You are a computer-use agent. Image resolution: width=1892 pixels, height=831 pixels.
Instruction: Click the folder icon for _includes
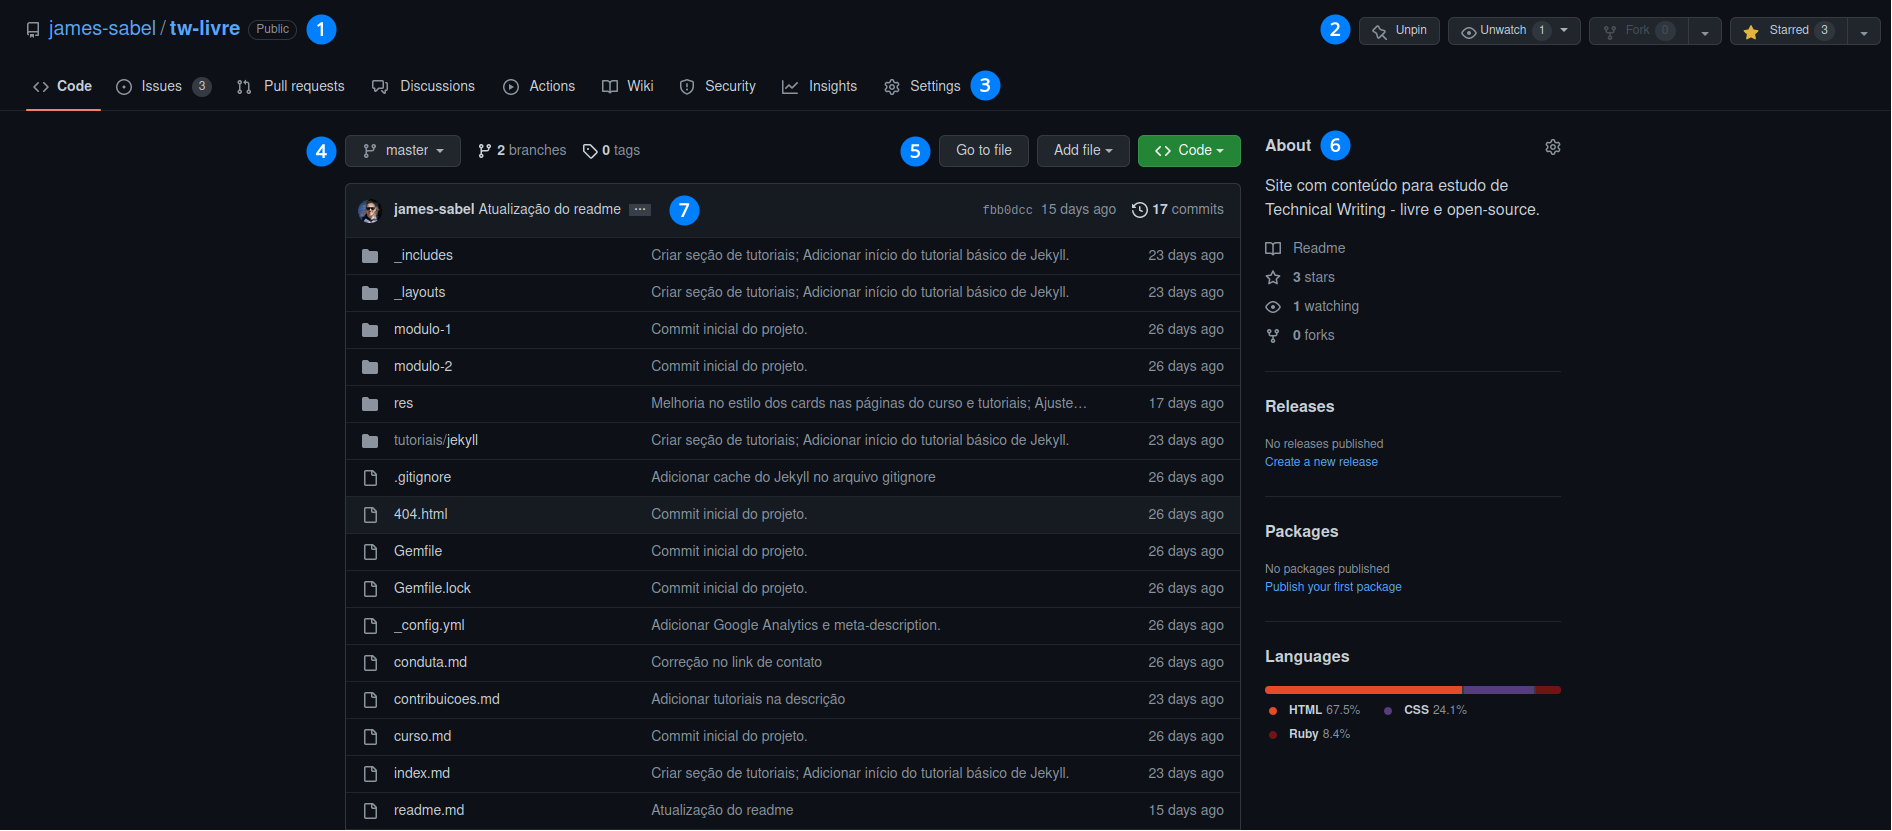(x=370, y=256)
